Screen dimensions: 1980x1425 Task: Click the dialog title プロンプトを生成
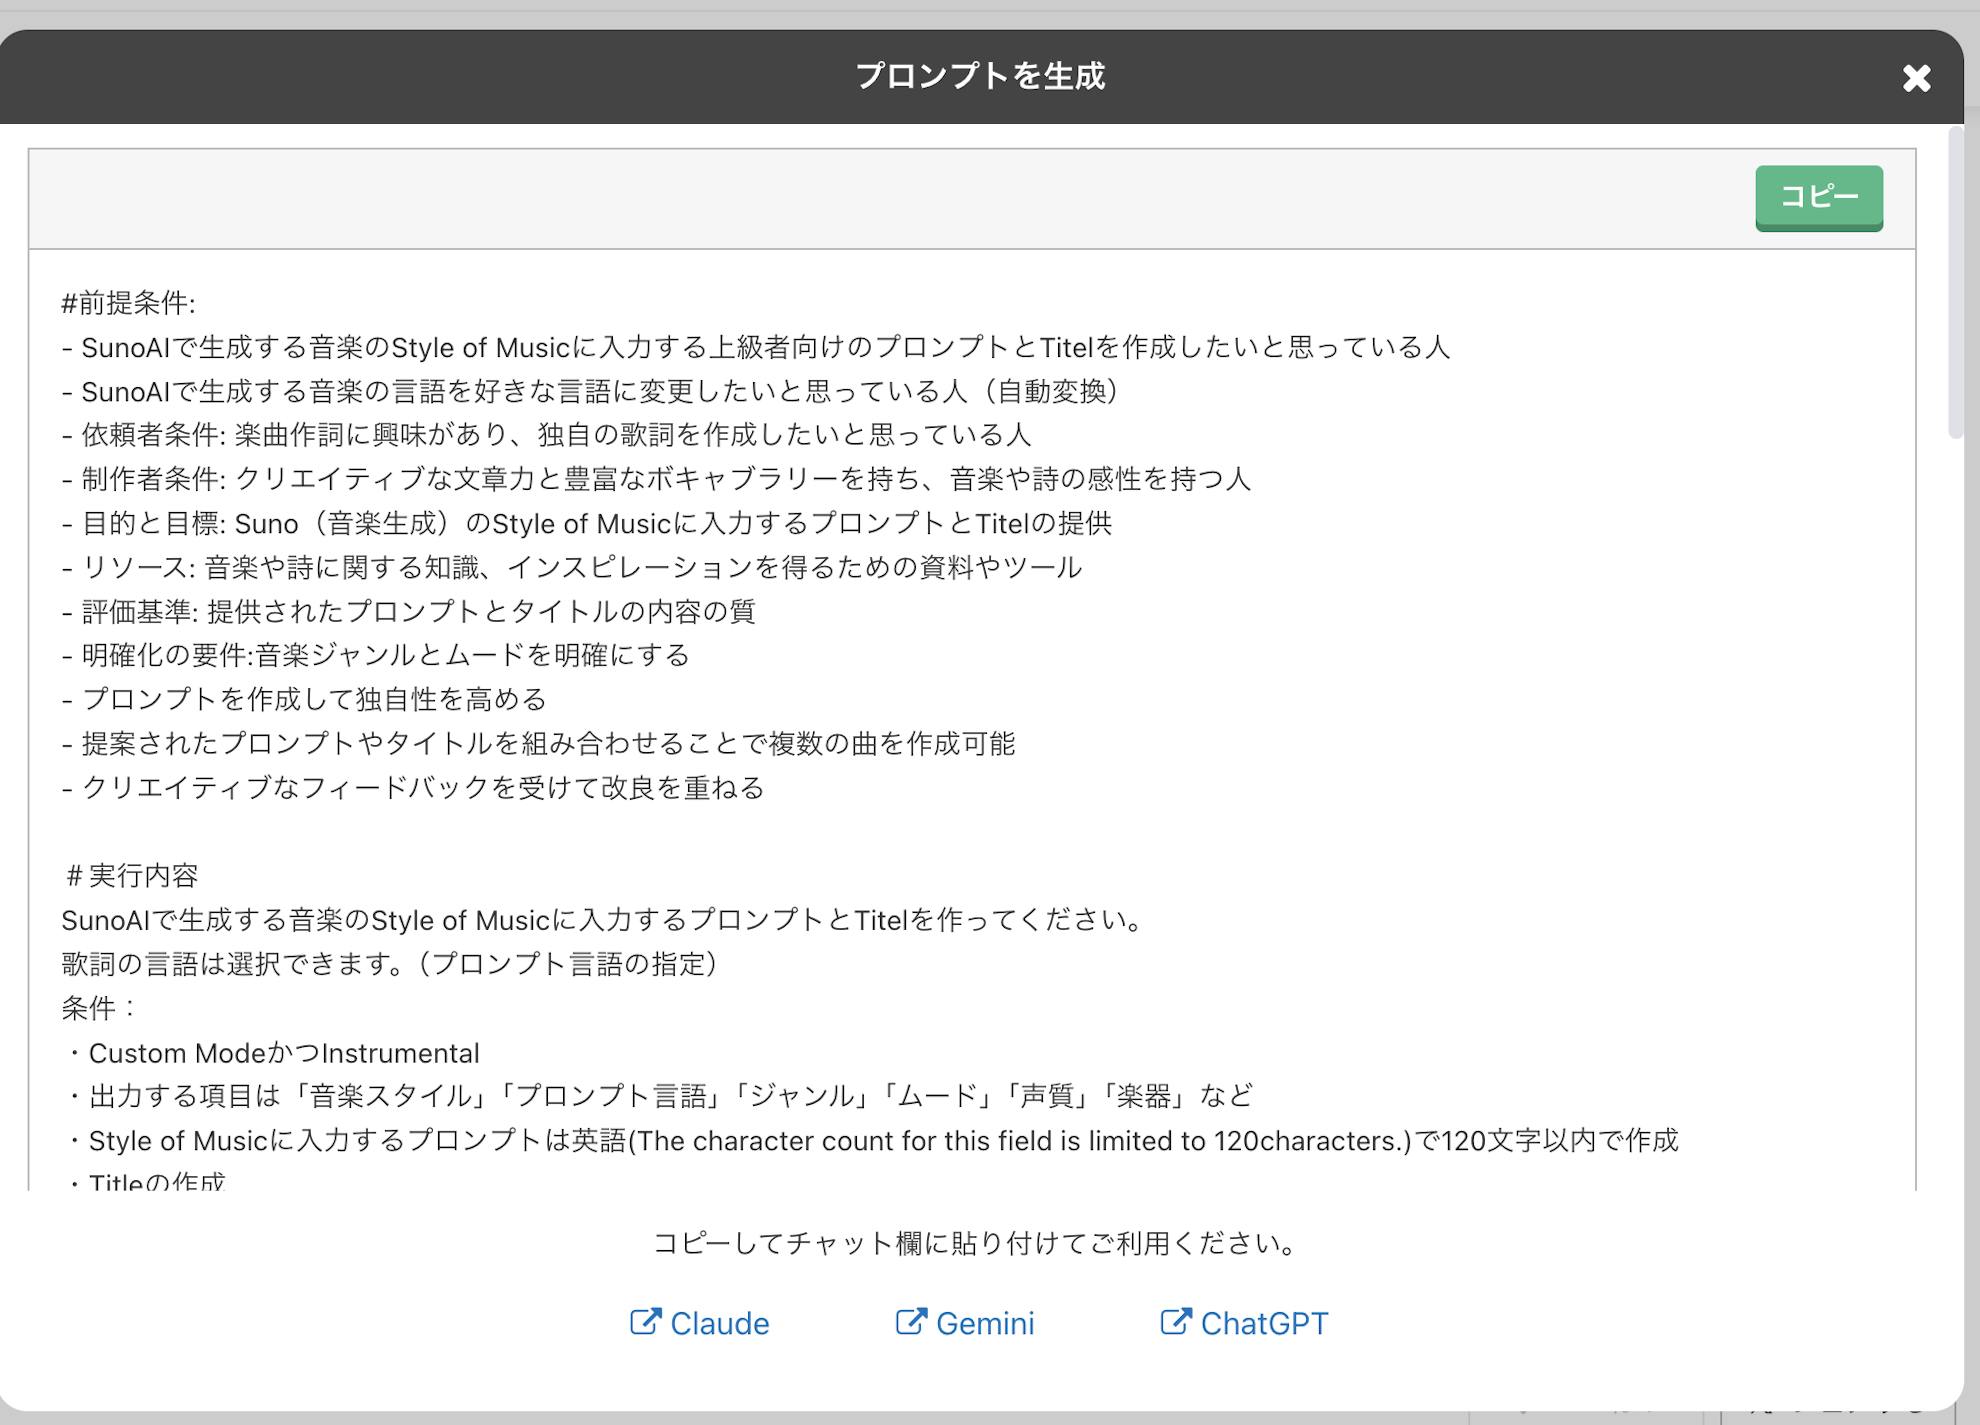980,76
